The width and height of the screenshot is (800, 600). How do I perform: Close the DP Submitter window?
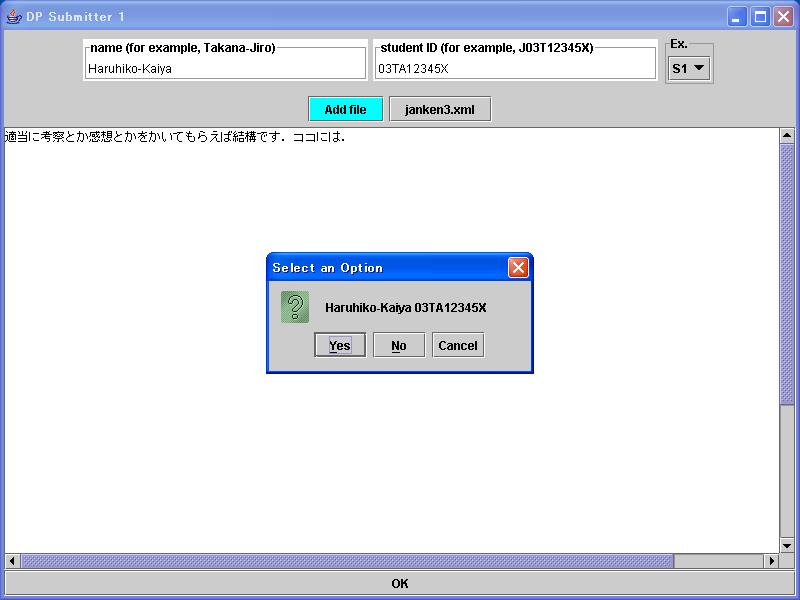(x=783, y=17)
